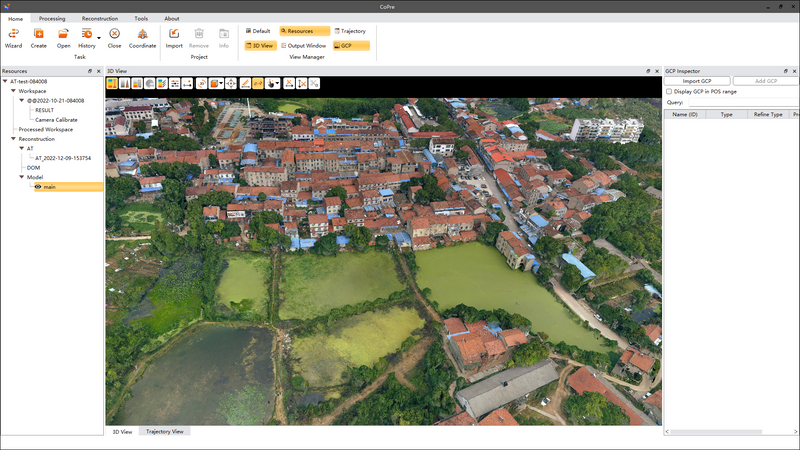Collapse the Workspace tree node

[13, 91]
